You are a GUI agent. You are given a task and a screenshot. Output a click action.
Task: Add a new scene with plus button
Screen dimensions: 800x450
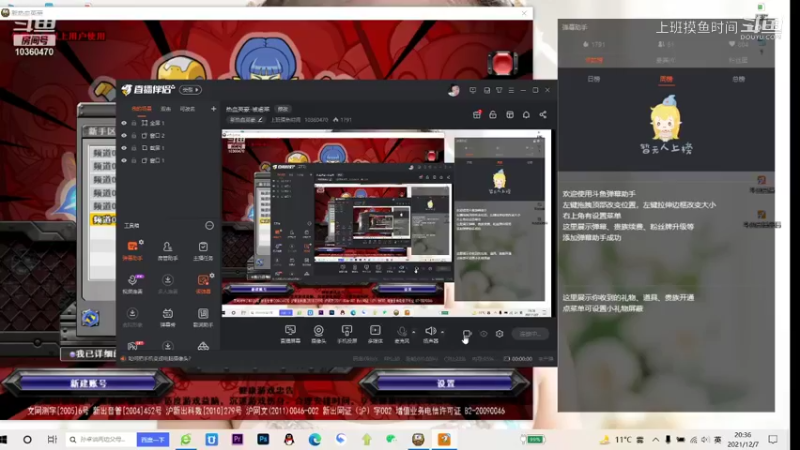pos(213,109)
